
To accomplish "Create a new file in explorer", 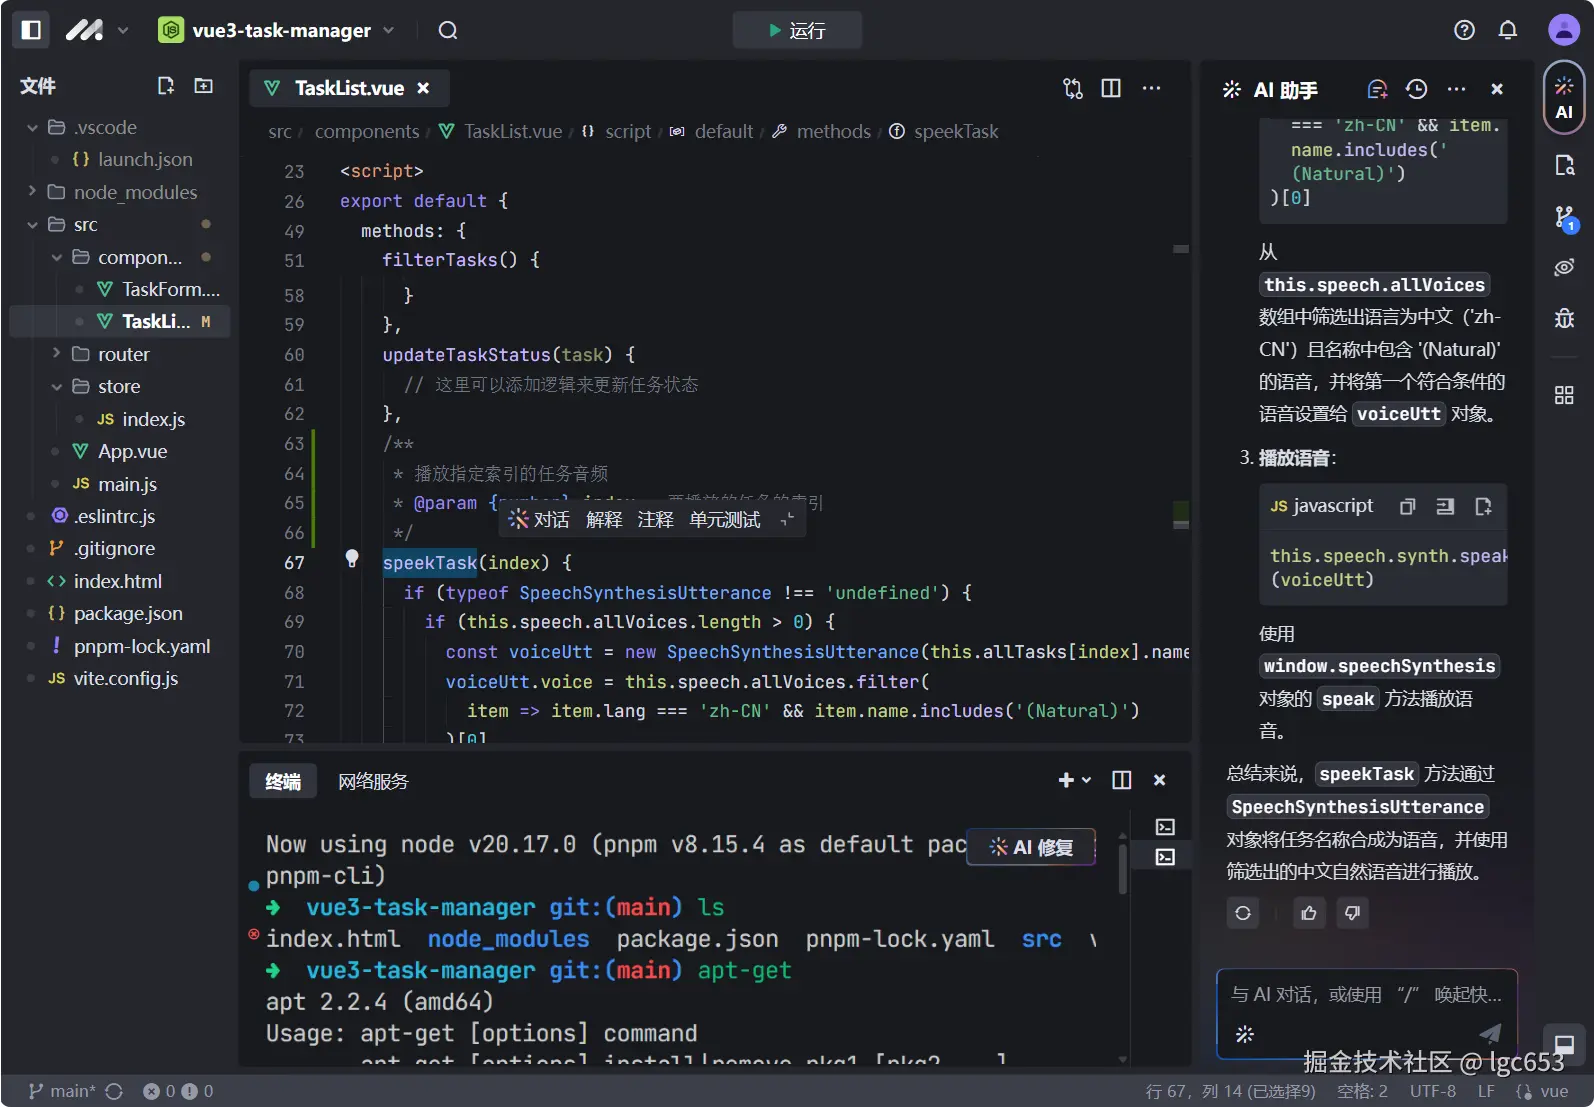I will [166, 86].
